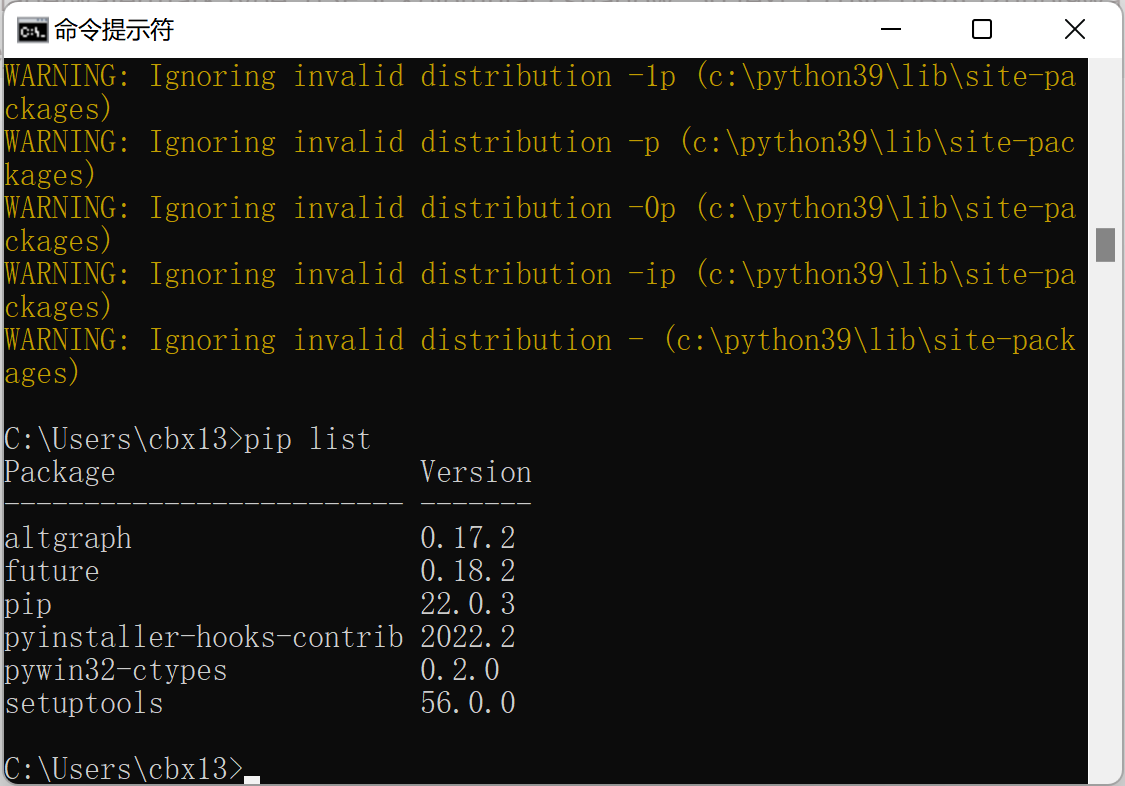This screenshot has width=1125, height=786.
Task: Select the 'pywin32-ctypes' entry
Action: click(x=115, y=670)
